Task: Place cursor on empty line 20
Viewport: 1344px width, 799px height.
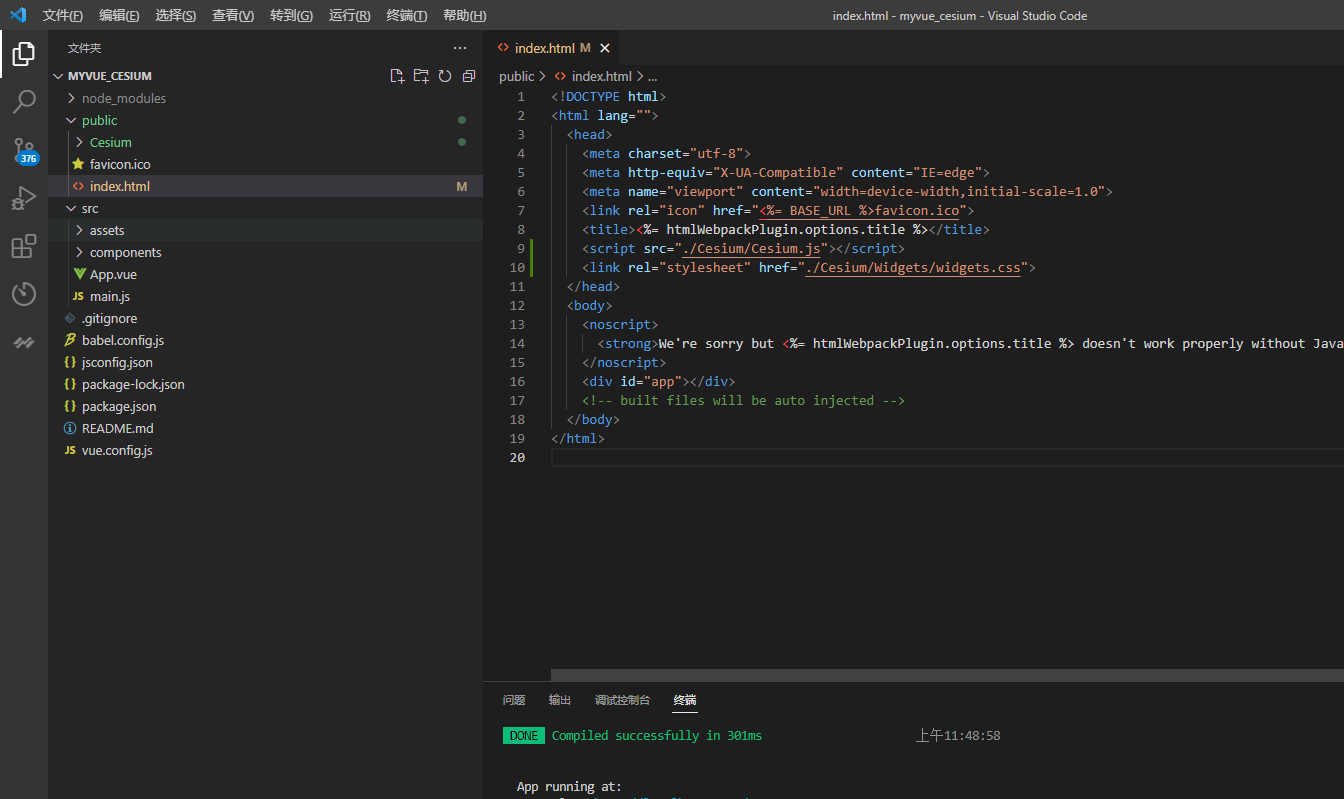Action: (x=947, y=457)
